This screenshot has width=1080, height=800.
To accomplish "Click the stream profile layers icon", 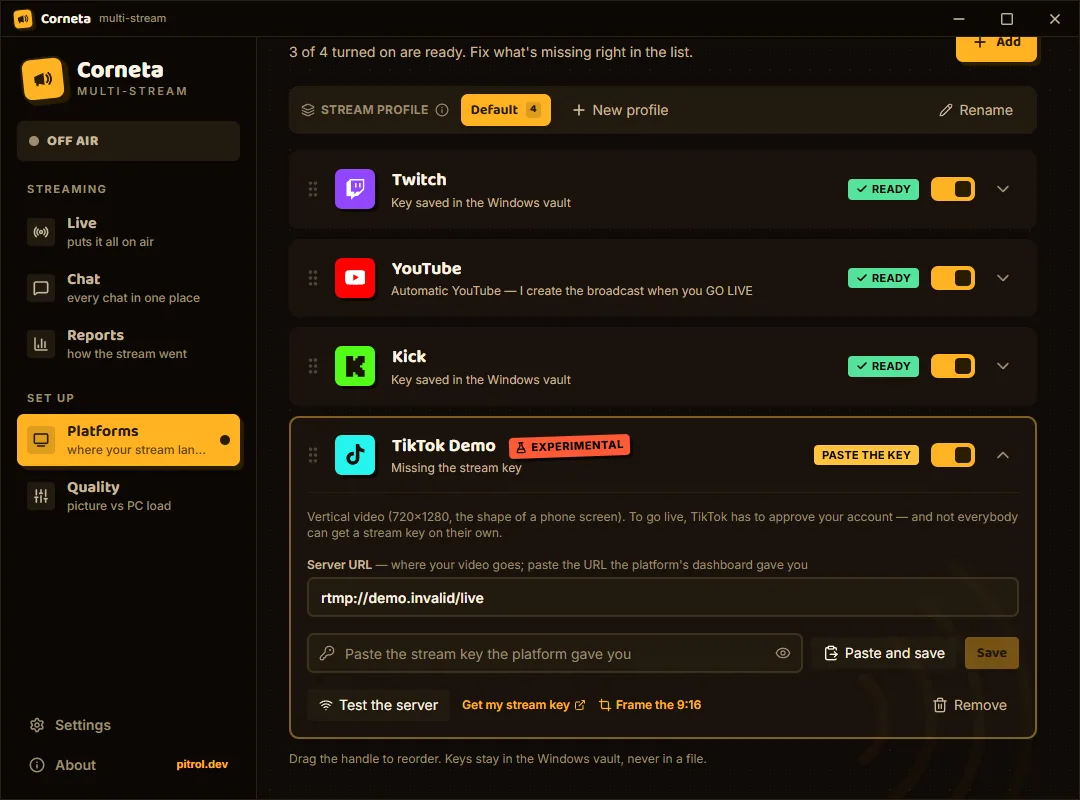I will 308,110.
